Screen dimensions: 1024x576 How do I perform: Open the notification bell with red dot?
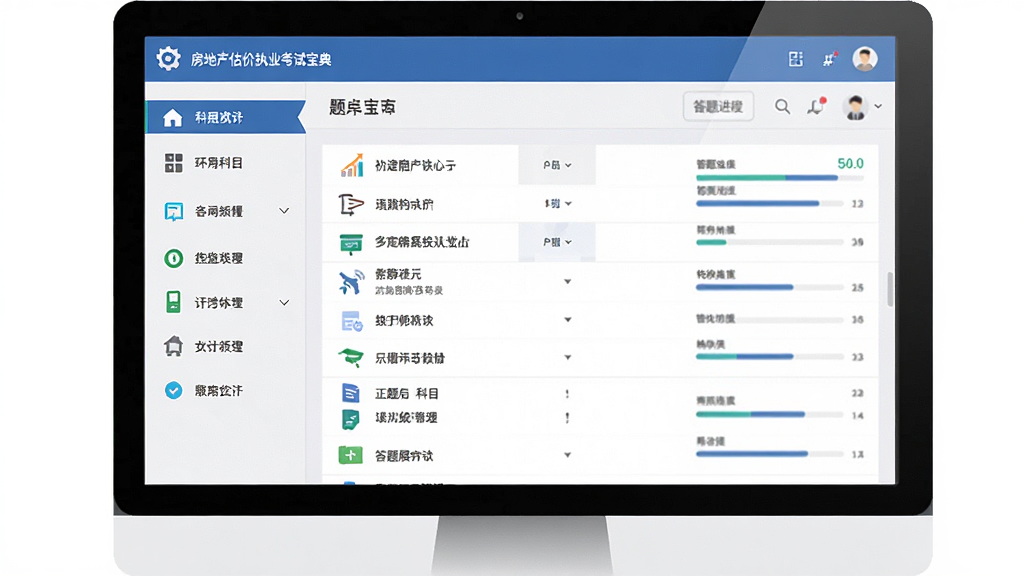(816, 106)
